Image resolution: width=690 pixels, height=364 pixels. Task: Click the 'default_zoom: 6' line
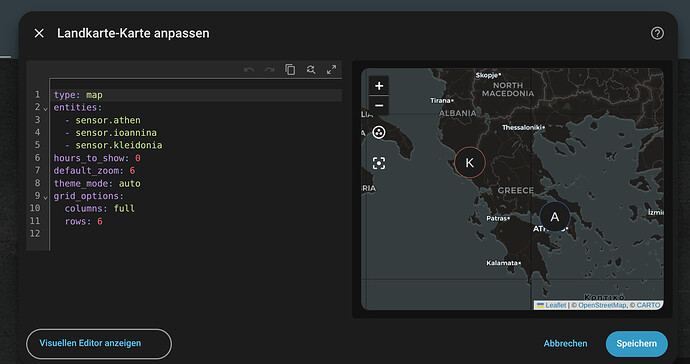click(195, 170)
